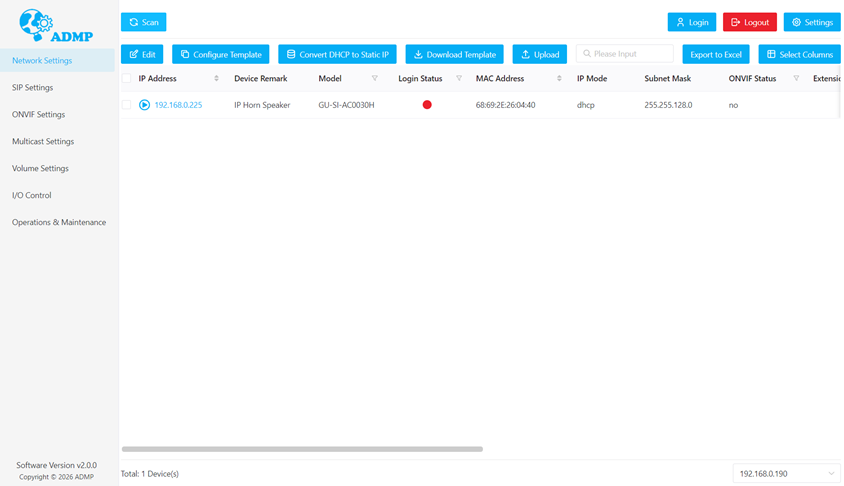844x486 pixels.
Task: Go to ONVIF Settings
Action: (57, 114)
